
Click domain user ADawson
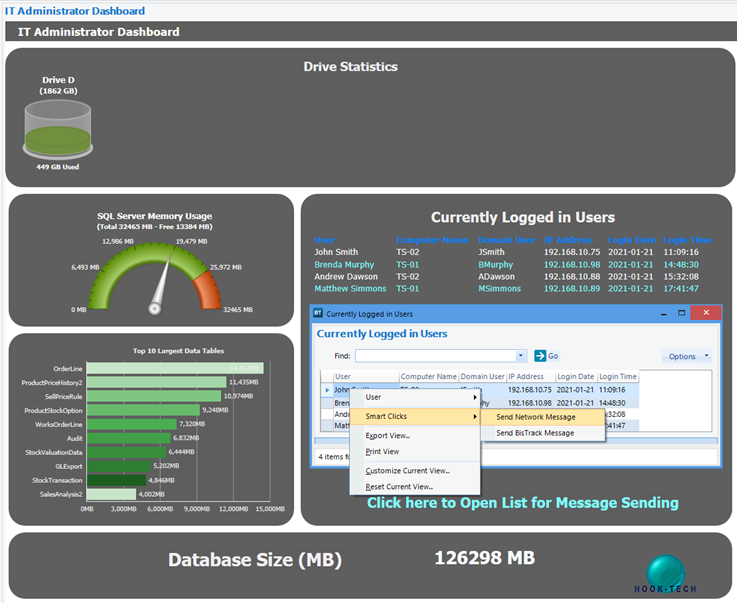(x=496, y=277)
